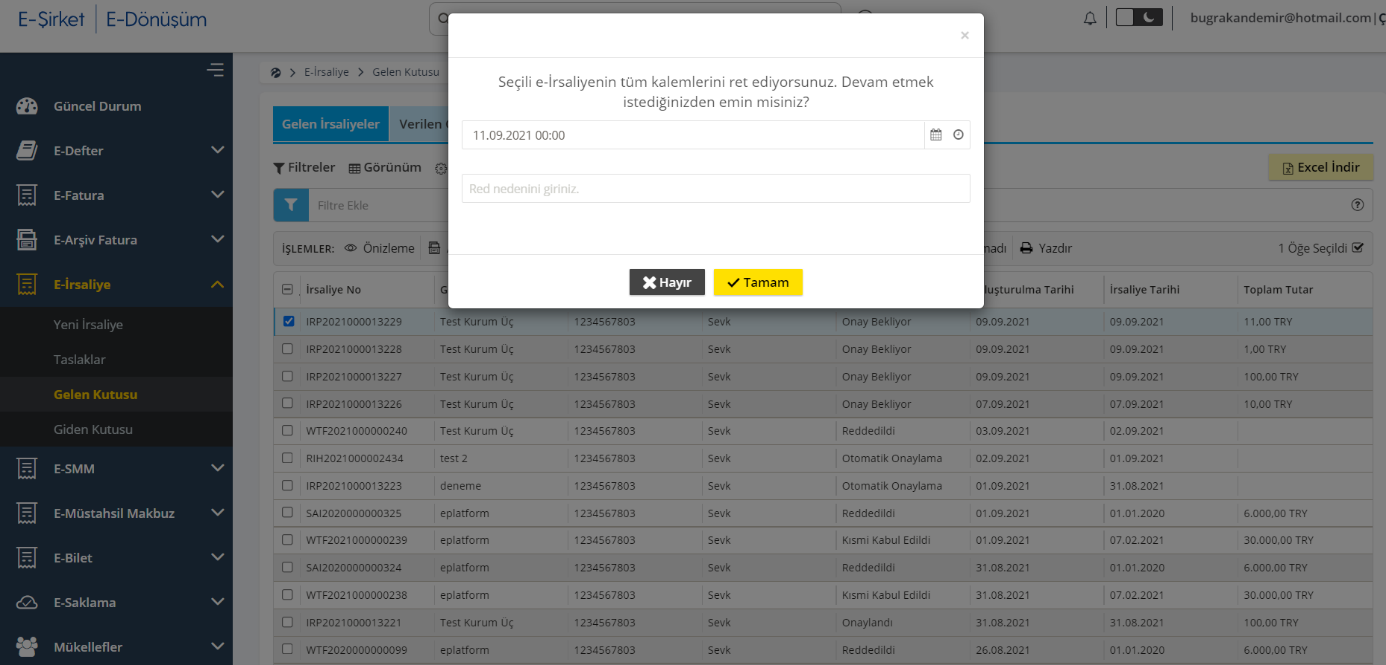
Task: Switch to Gelen İrsaliyeler tab
Action: [331, 124]
